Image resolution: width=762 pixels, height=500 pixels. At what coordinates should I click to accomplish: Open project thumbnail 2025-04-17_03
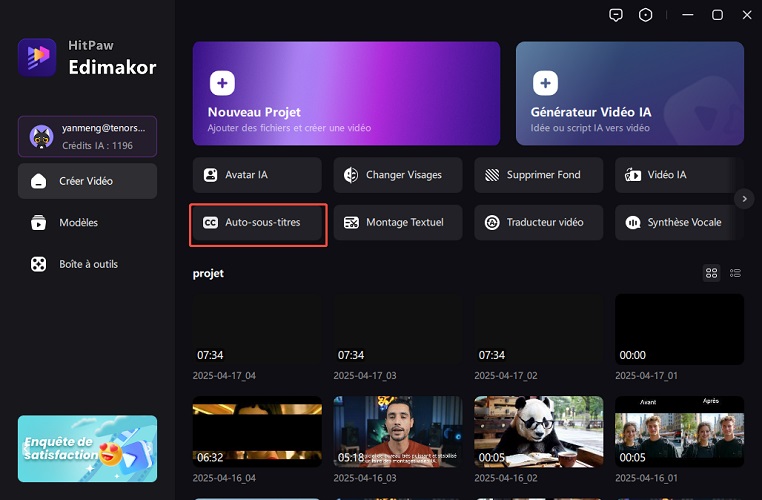tap(398, 329)
